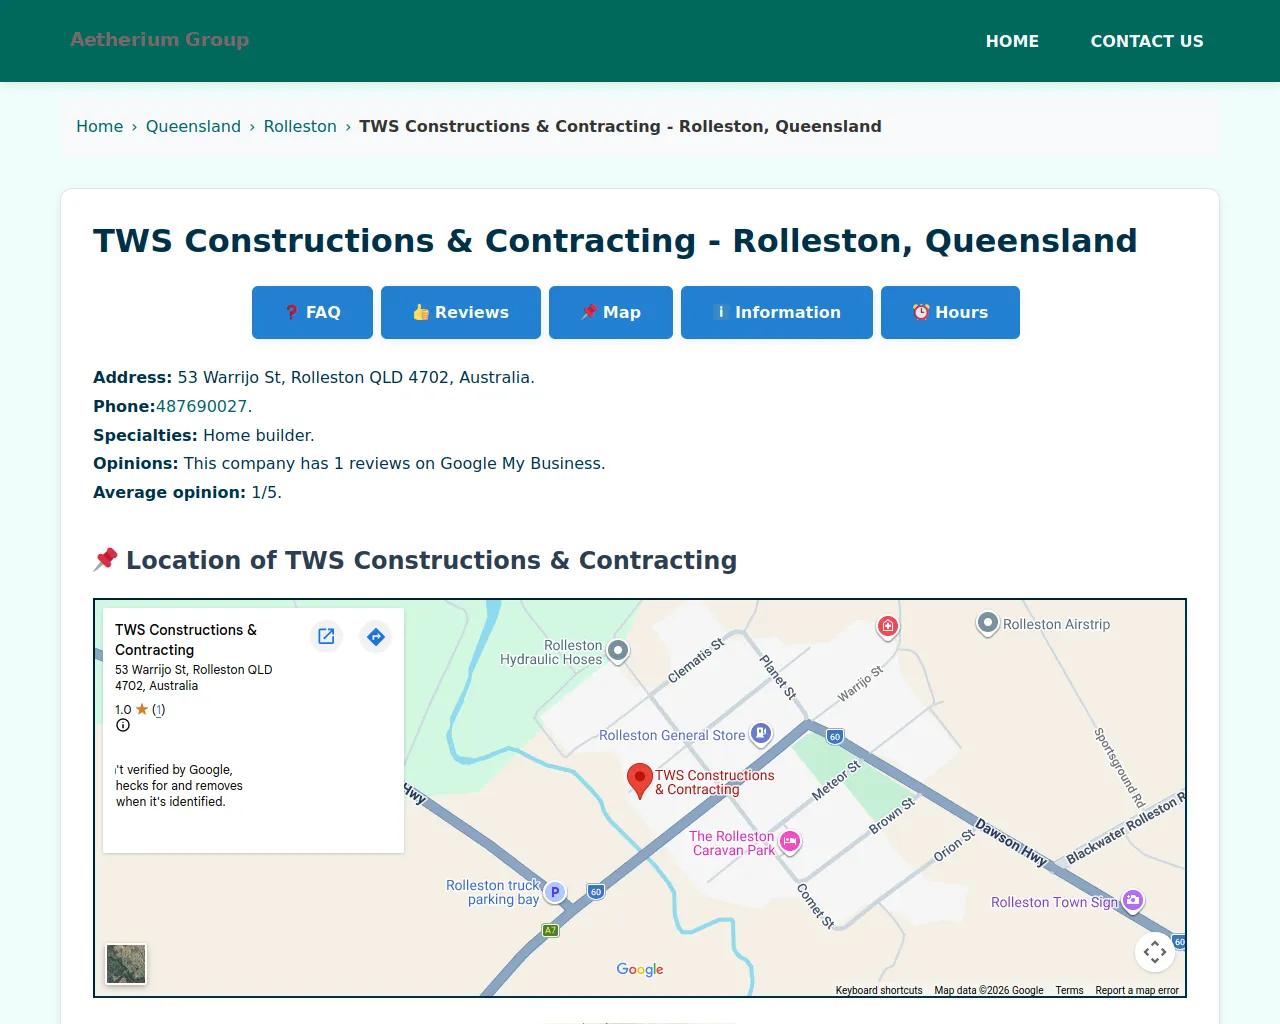Open the CONTACT US menu item

pyautogui.click(x=1146, y=41)
